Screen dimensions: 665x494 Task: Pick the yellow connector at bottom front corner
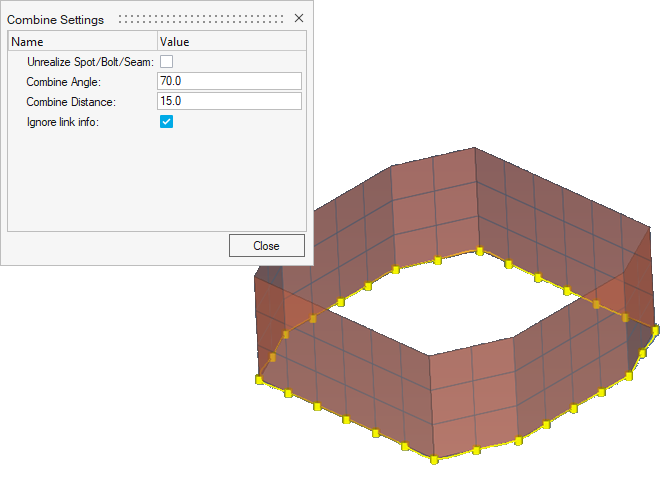click(x=436, y=458)
